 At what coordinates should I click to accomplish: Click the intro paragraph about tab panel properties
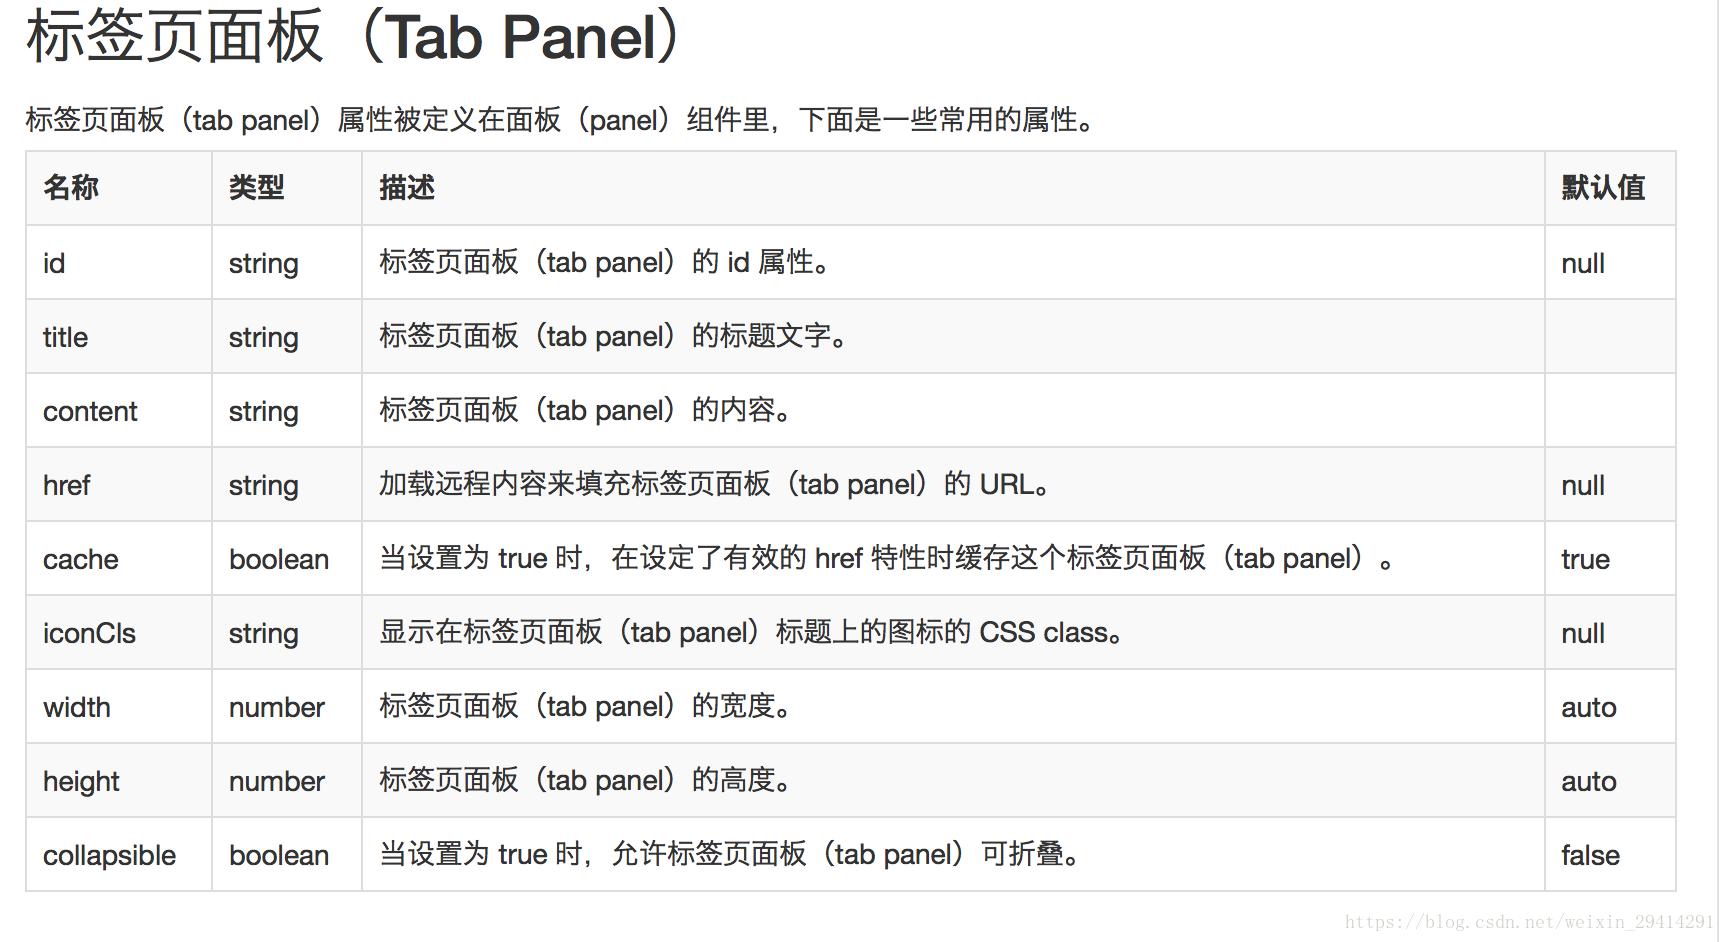563,120
